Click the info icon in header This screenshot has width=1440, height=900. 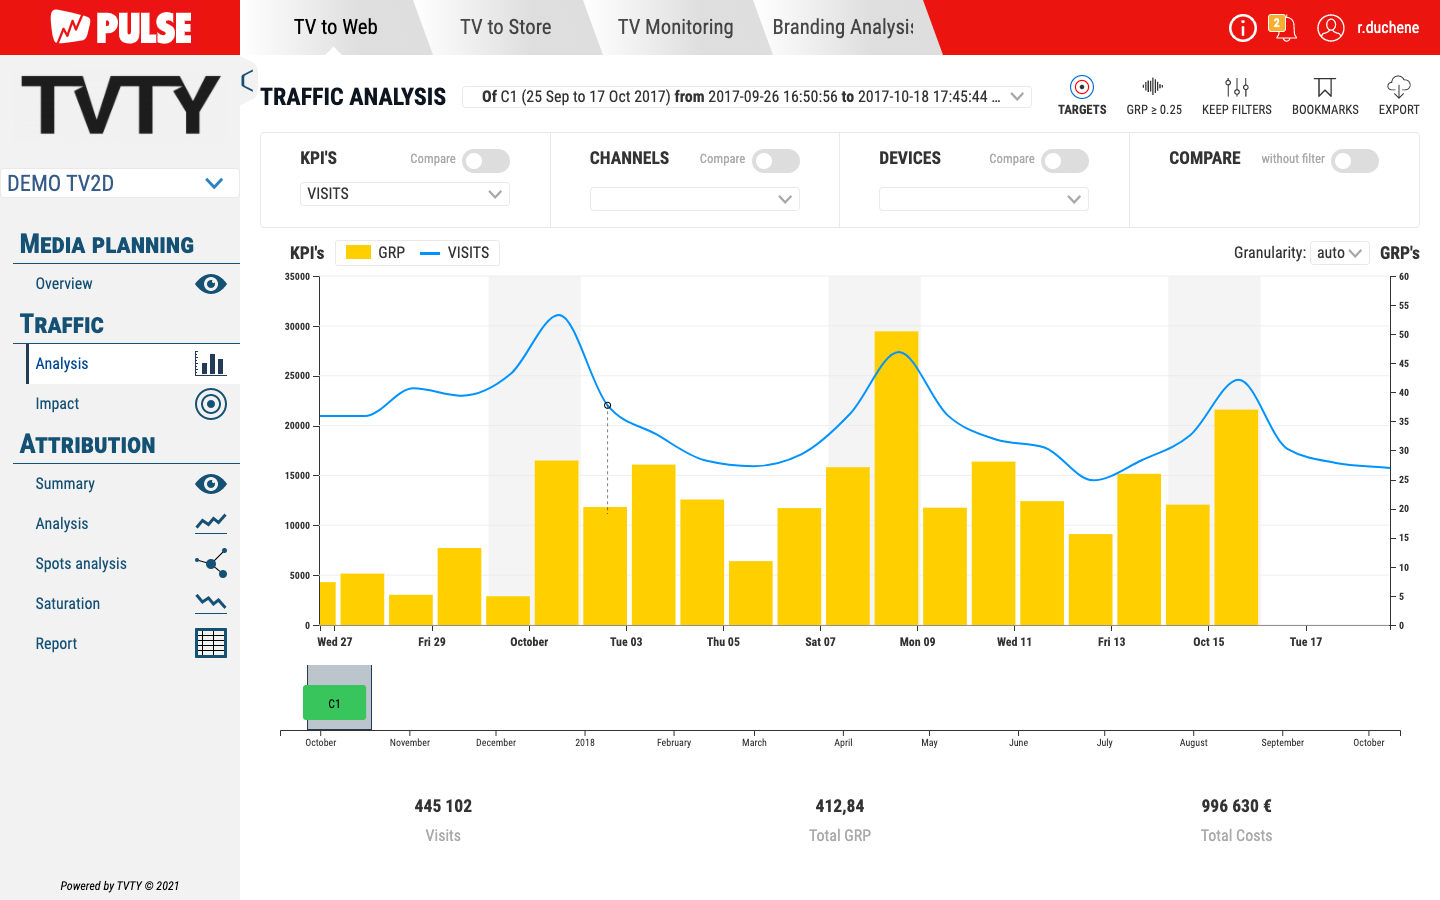point(1242,28)
